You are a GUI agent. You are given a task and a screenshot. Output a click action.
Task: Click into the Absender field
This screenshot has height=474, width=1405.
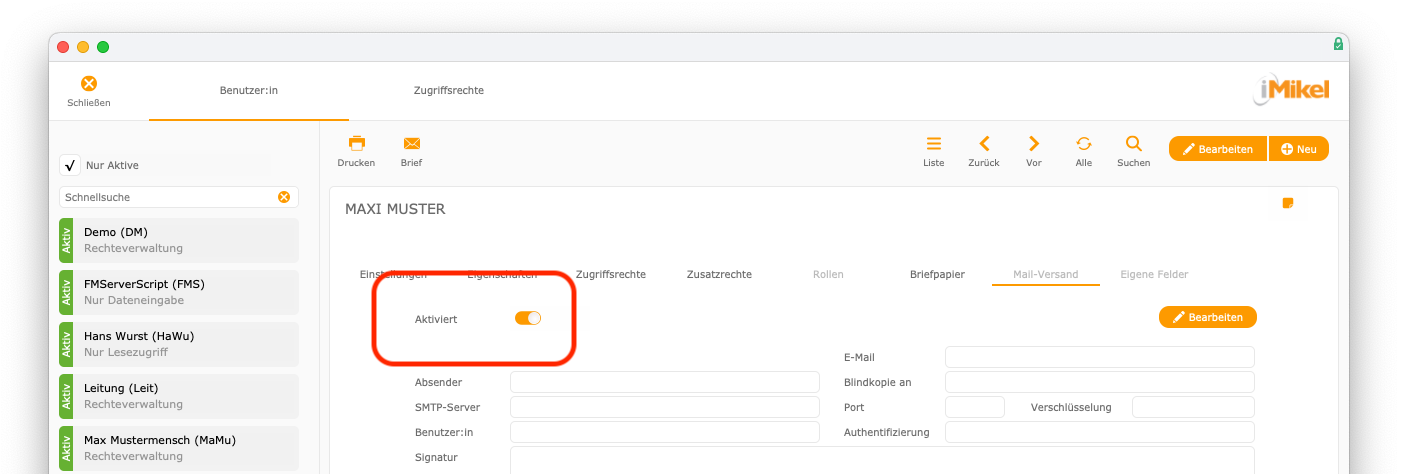point(664,382)
